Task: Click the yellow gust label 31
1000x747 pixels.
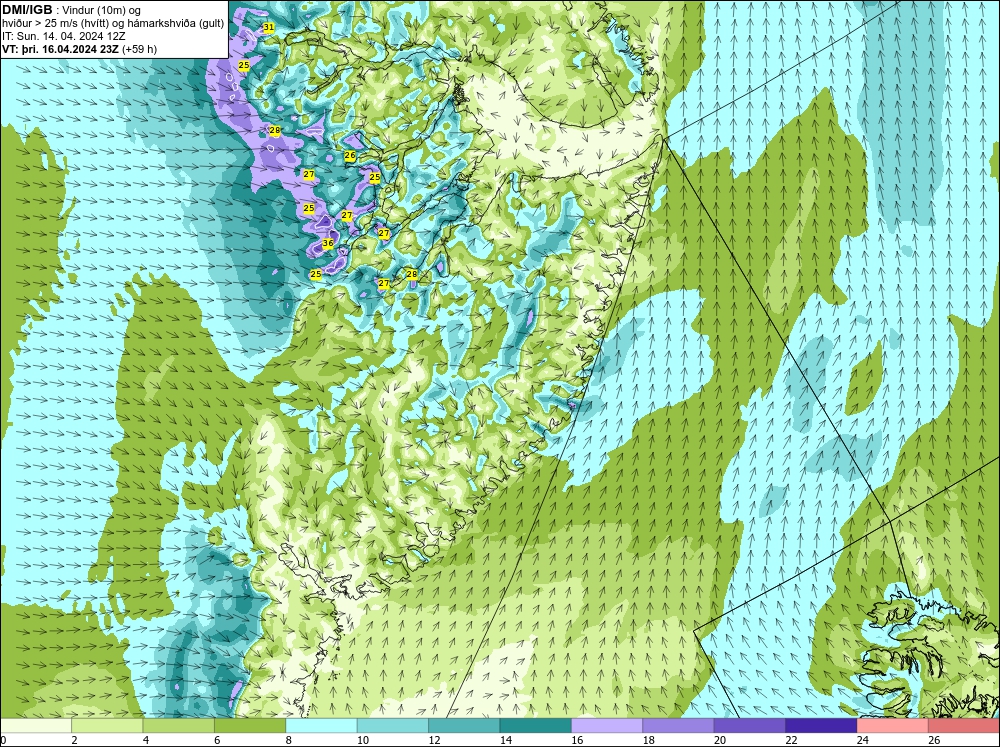Action: 268,27
